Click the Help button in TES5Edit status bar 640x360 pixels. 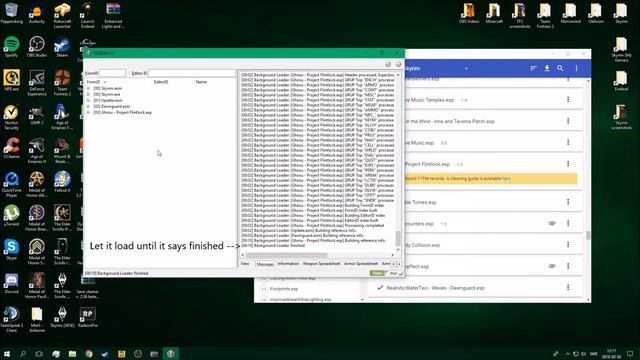[x=394, y=273]
